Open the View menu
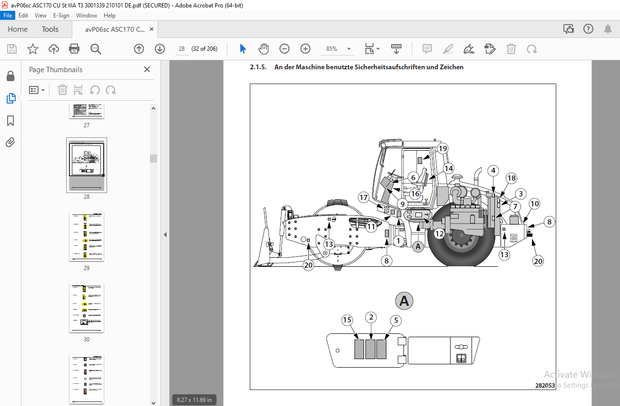620x406 pixels. tap(40, 15)
